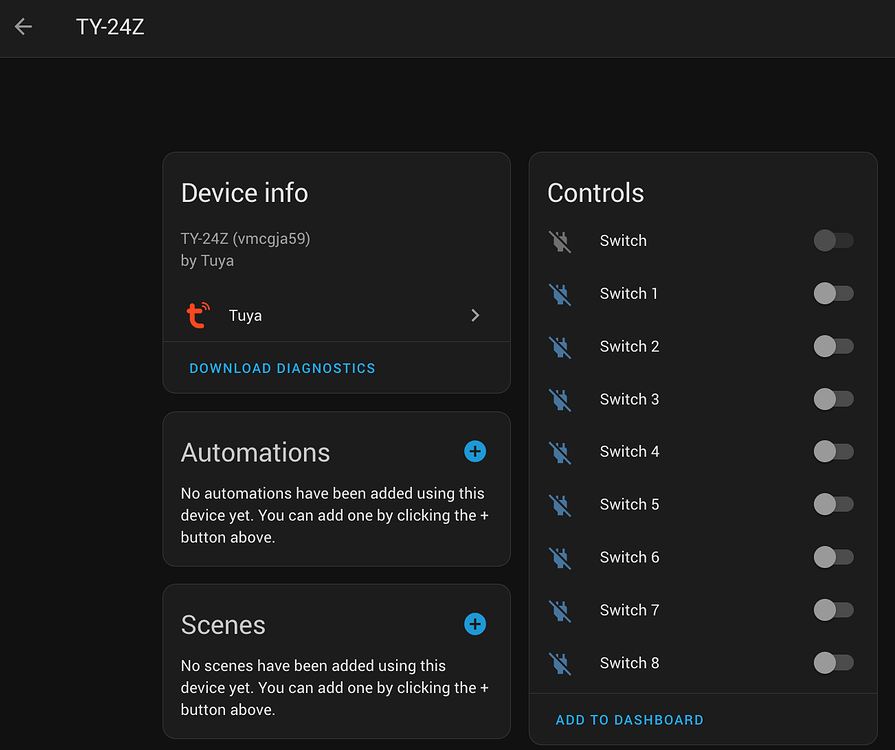Click the plug icon beside Switch 3
This screenshot has width=895, height=750.
(560, 400)
